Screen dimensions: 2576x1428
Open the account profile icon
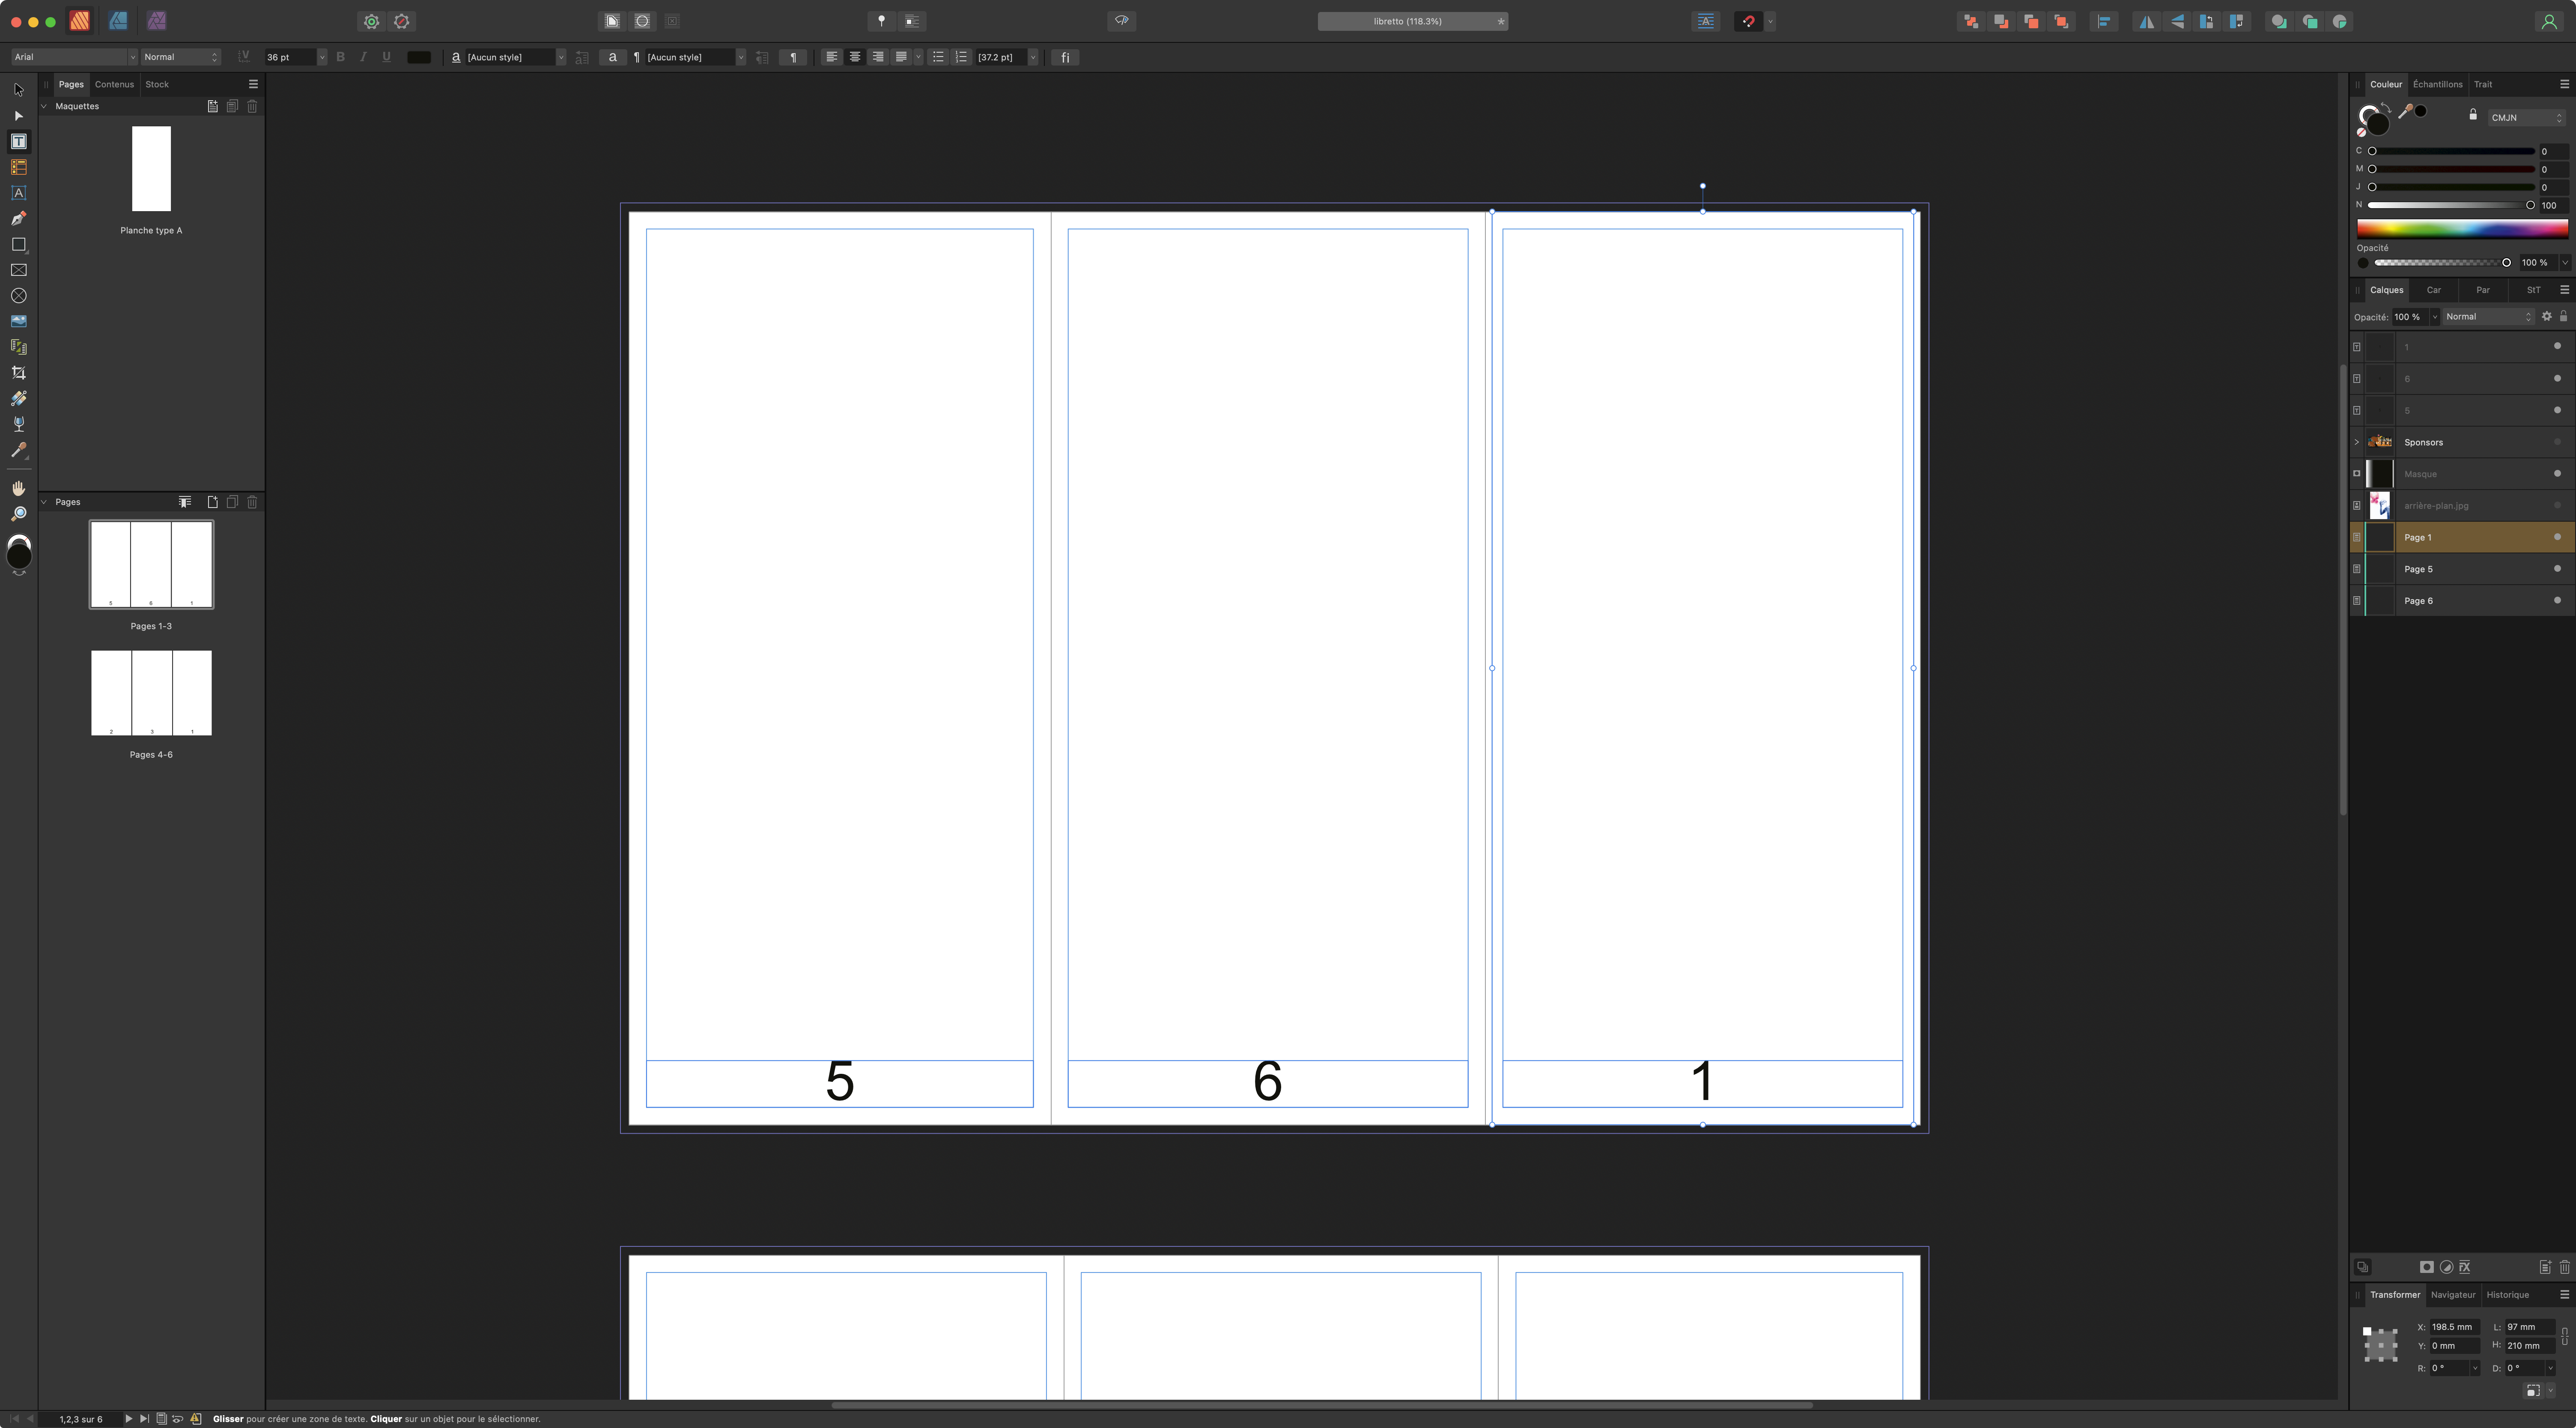tap(2549, 21)
